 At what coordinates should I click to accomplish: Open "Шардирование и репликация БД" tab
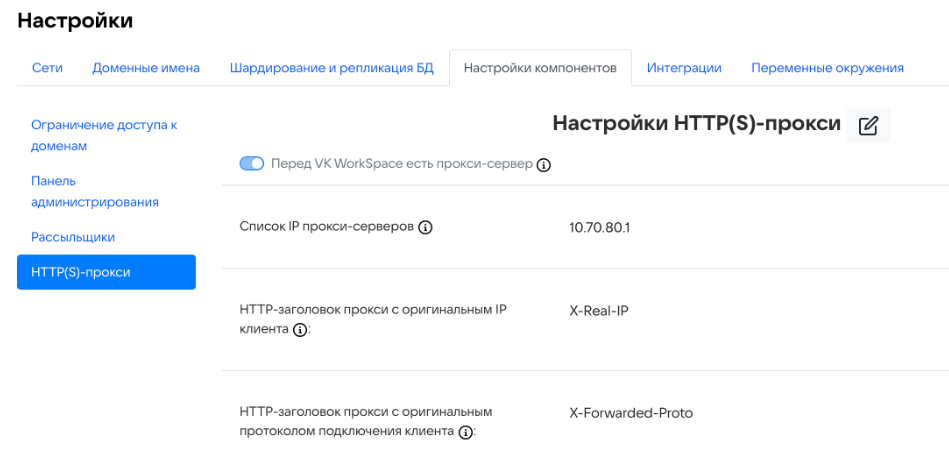click(331, 68)
